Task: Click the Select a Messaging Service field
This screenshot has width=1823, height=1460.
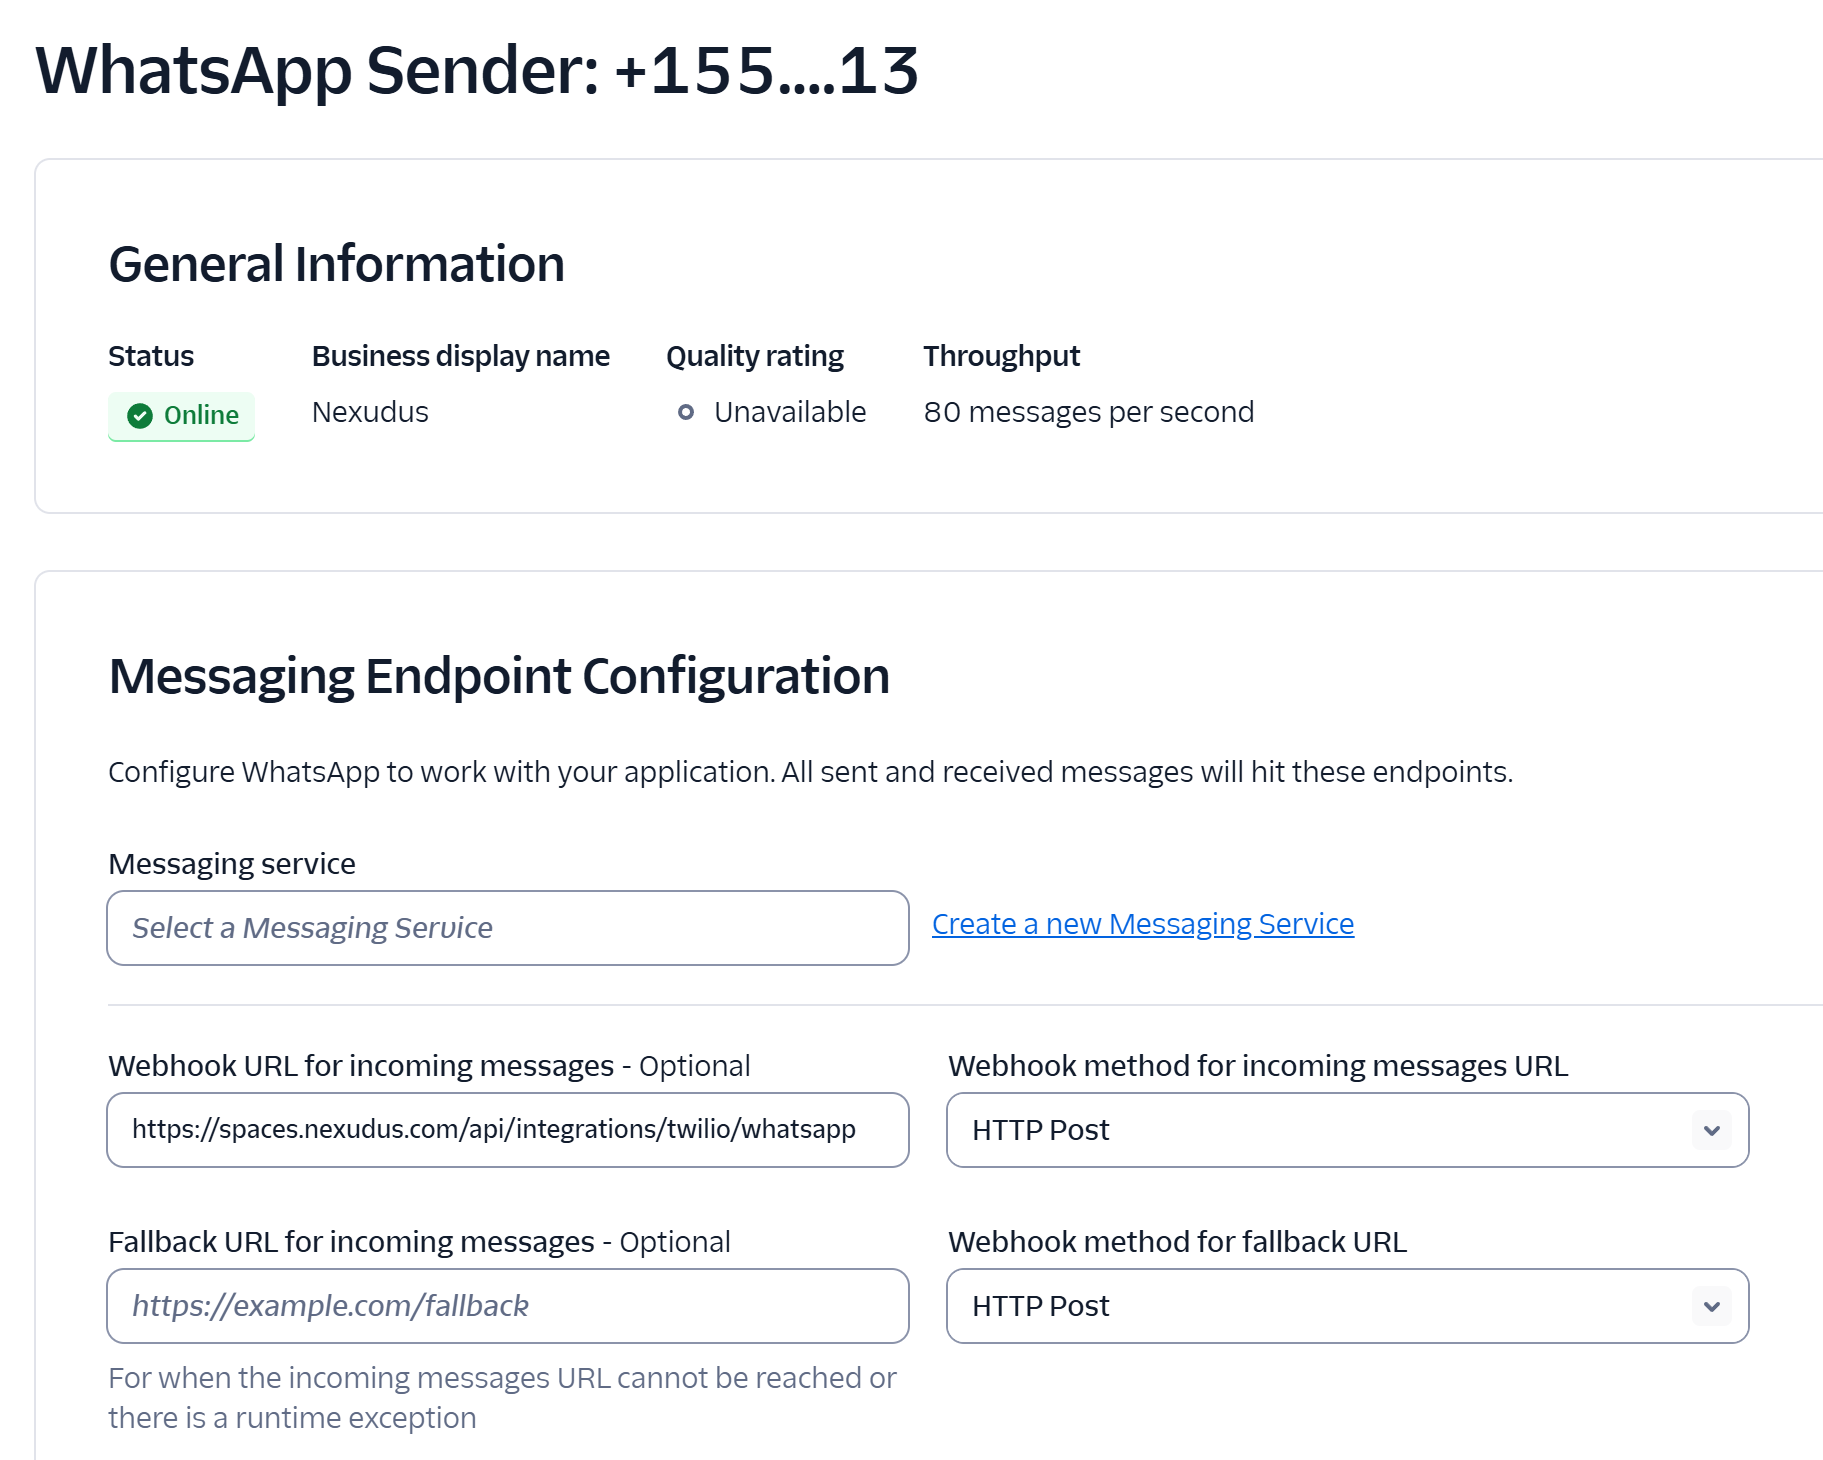Action: point(508,928)
